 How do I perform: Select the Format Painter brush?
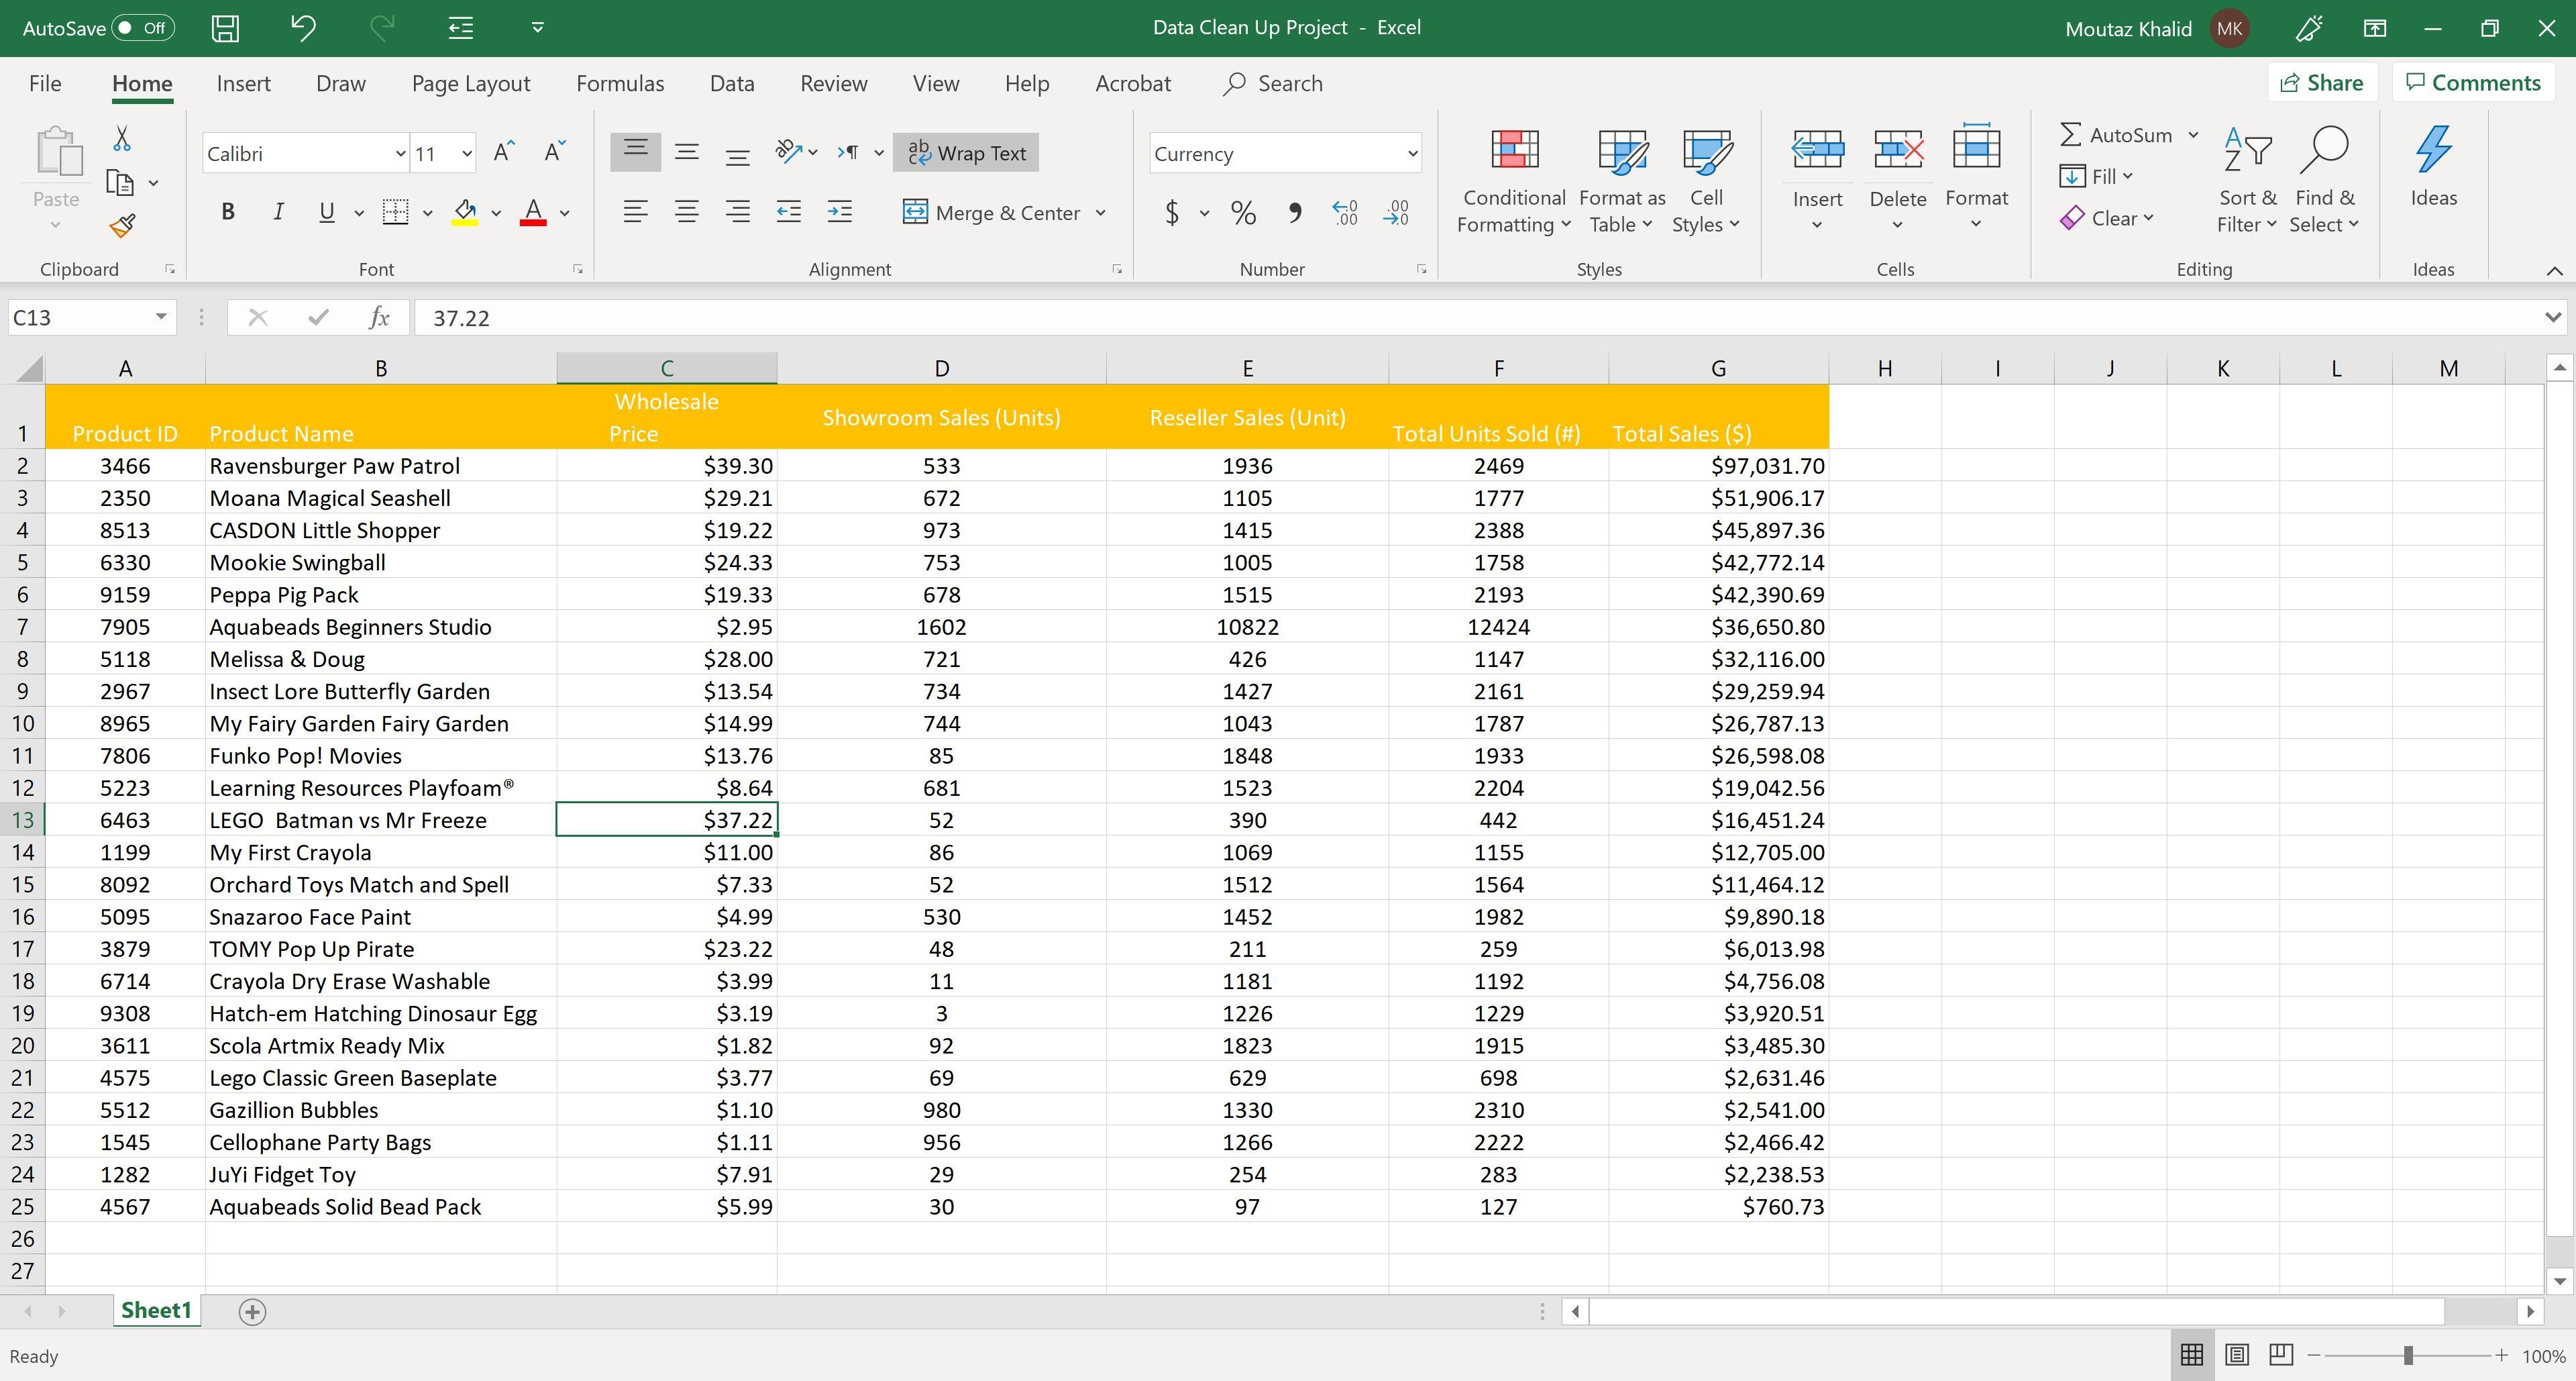click(x=122, y=226)
